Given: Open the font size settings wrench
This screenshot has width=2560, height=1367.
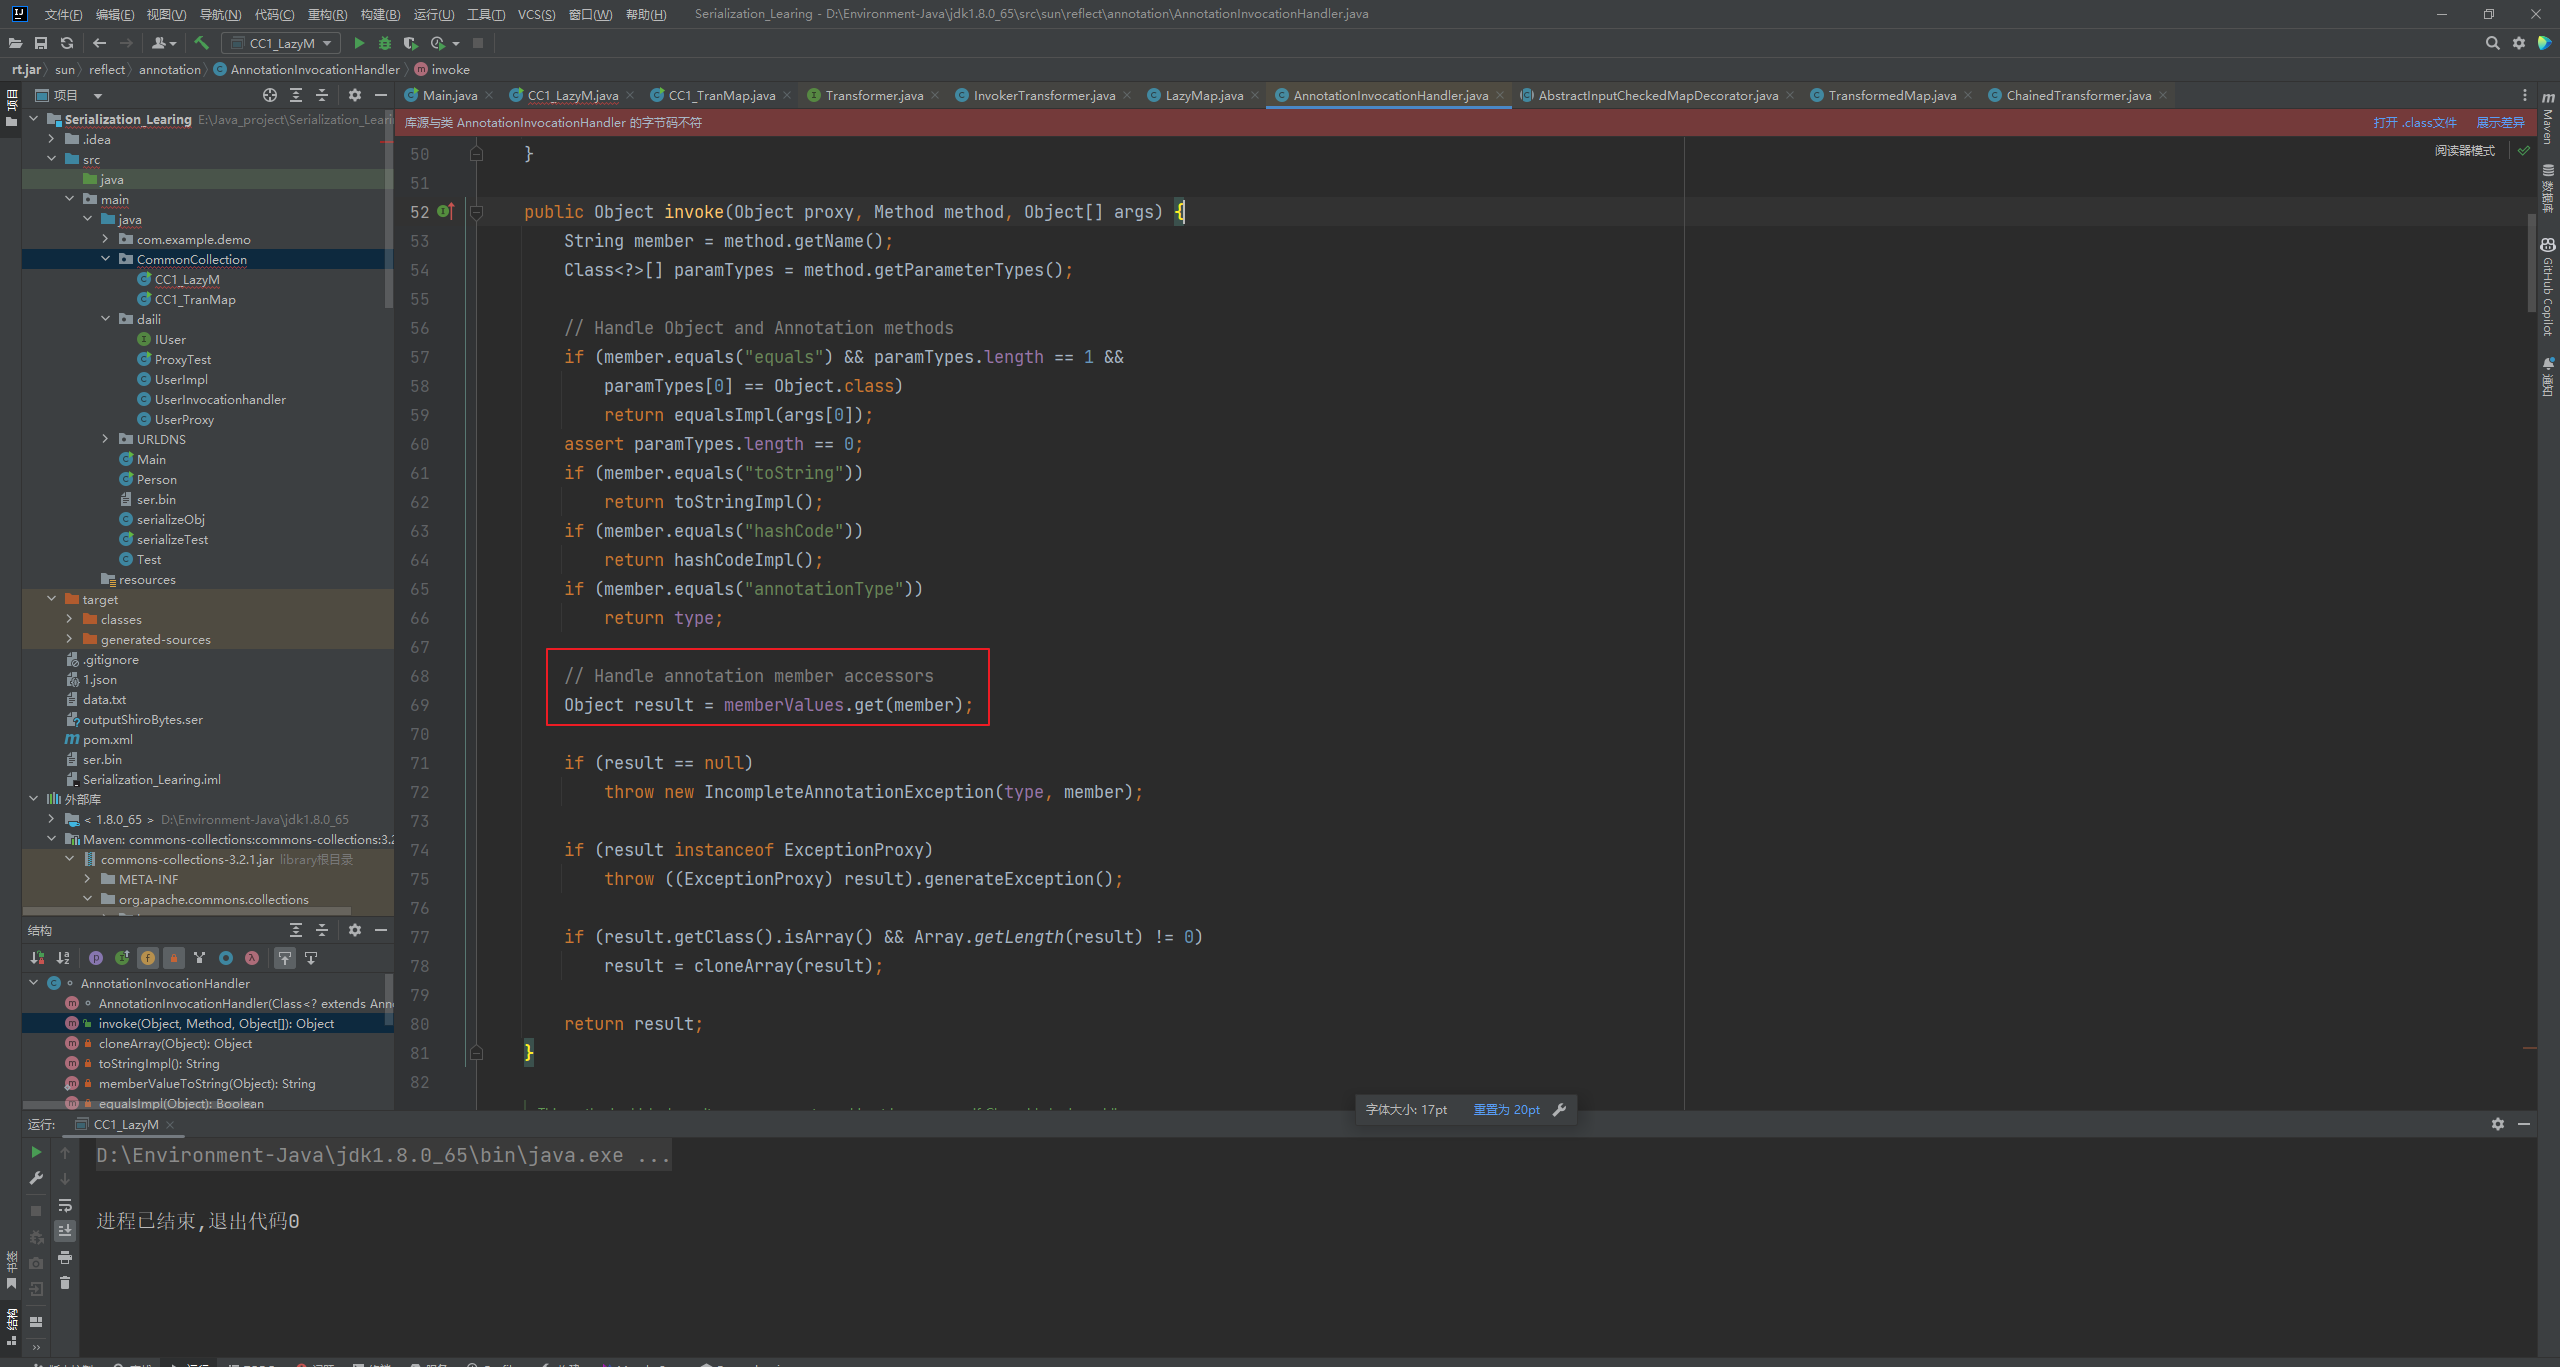Looking at the screenshot, I should point(1559,1110).
